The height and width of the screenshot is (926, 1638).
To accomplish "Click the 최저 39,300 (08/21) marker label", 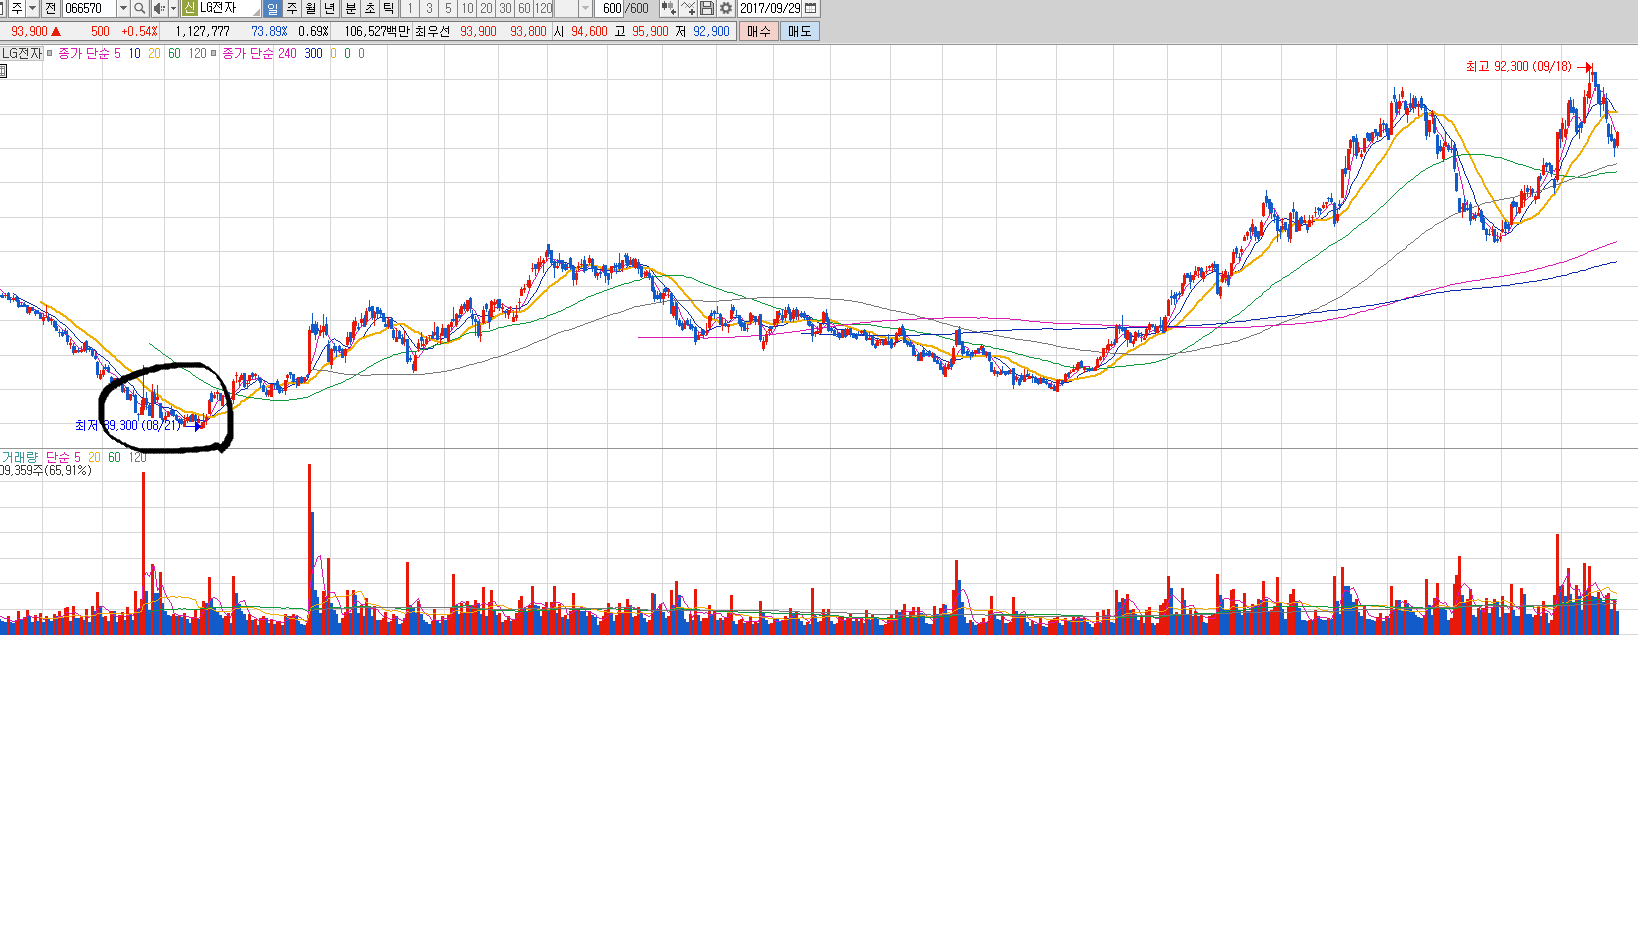I will pyautogui.click(x=128, y=425).
